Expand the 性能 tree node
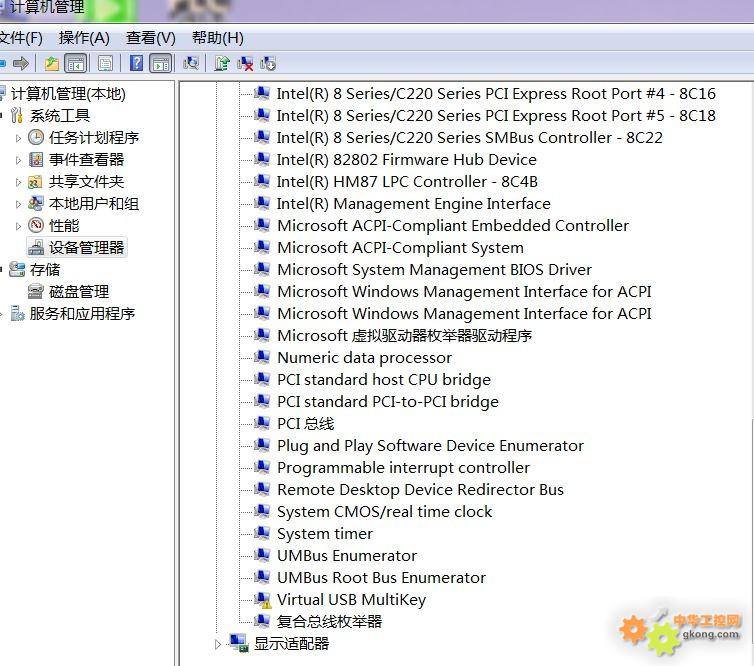The height and width of the screenshot is (666, 754). coord(18,226)
